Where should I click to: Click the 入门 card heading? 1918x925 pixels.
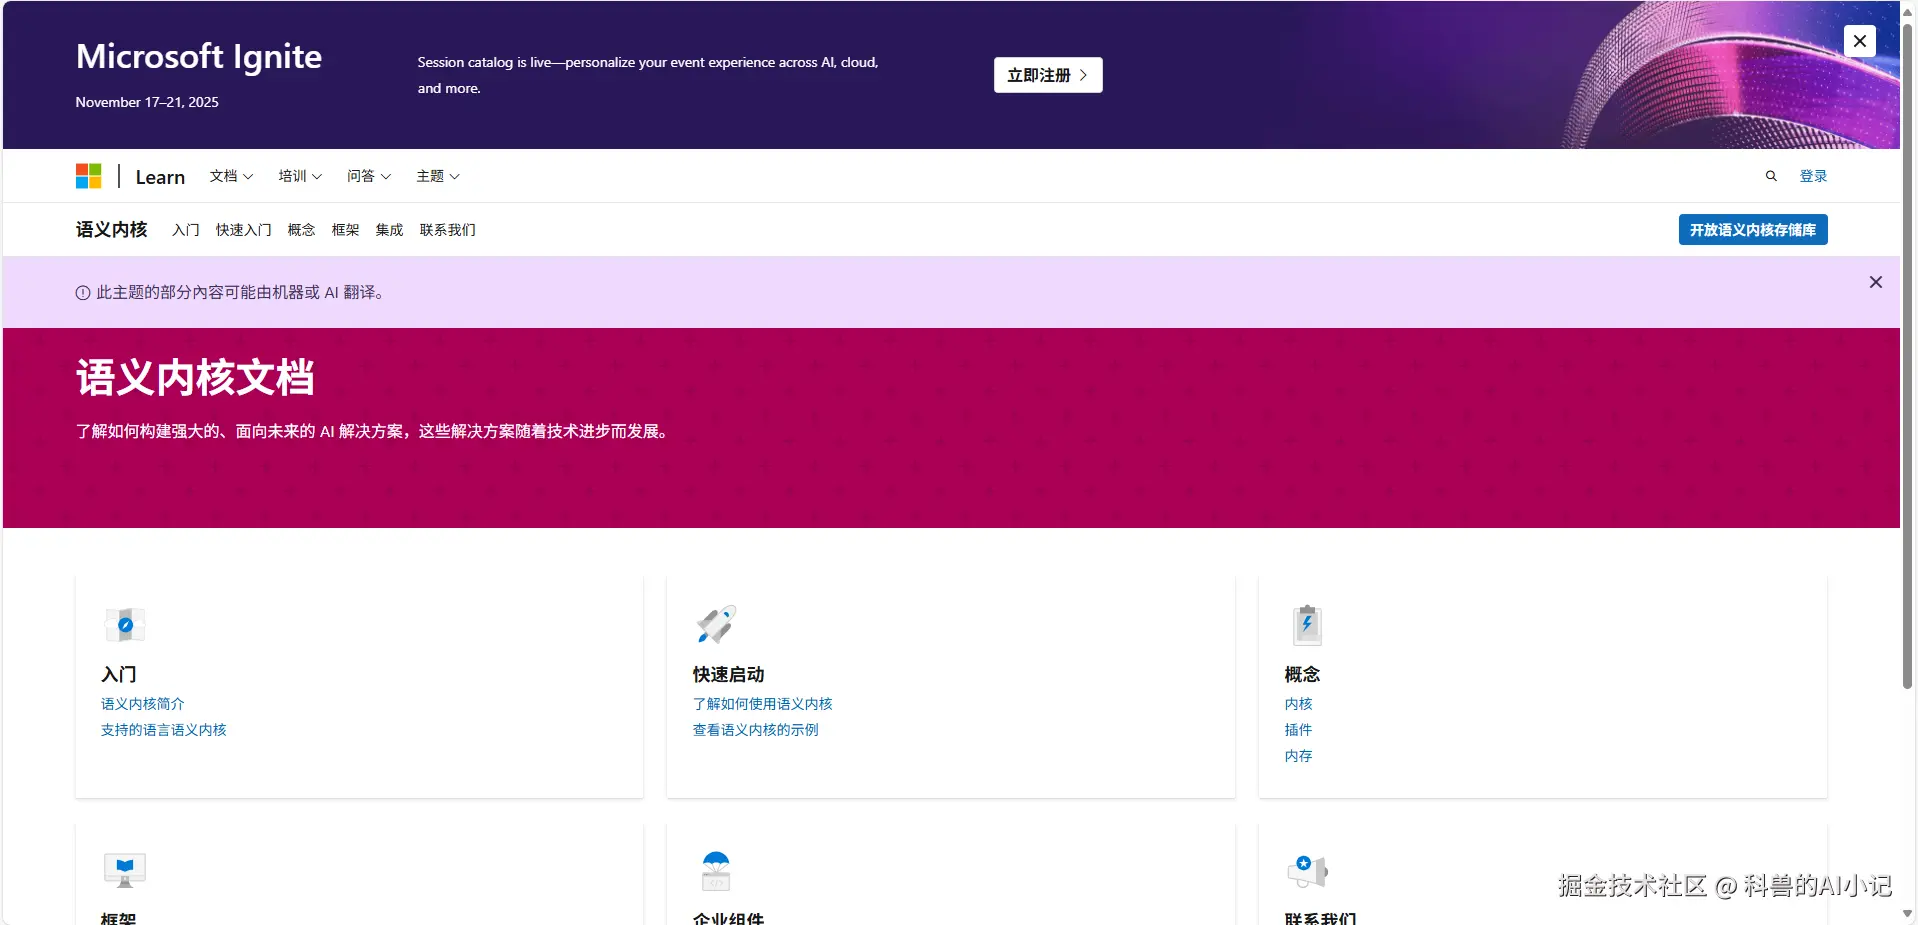tap(119, 675)
